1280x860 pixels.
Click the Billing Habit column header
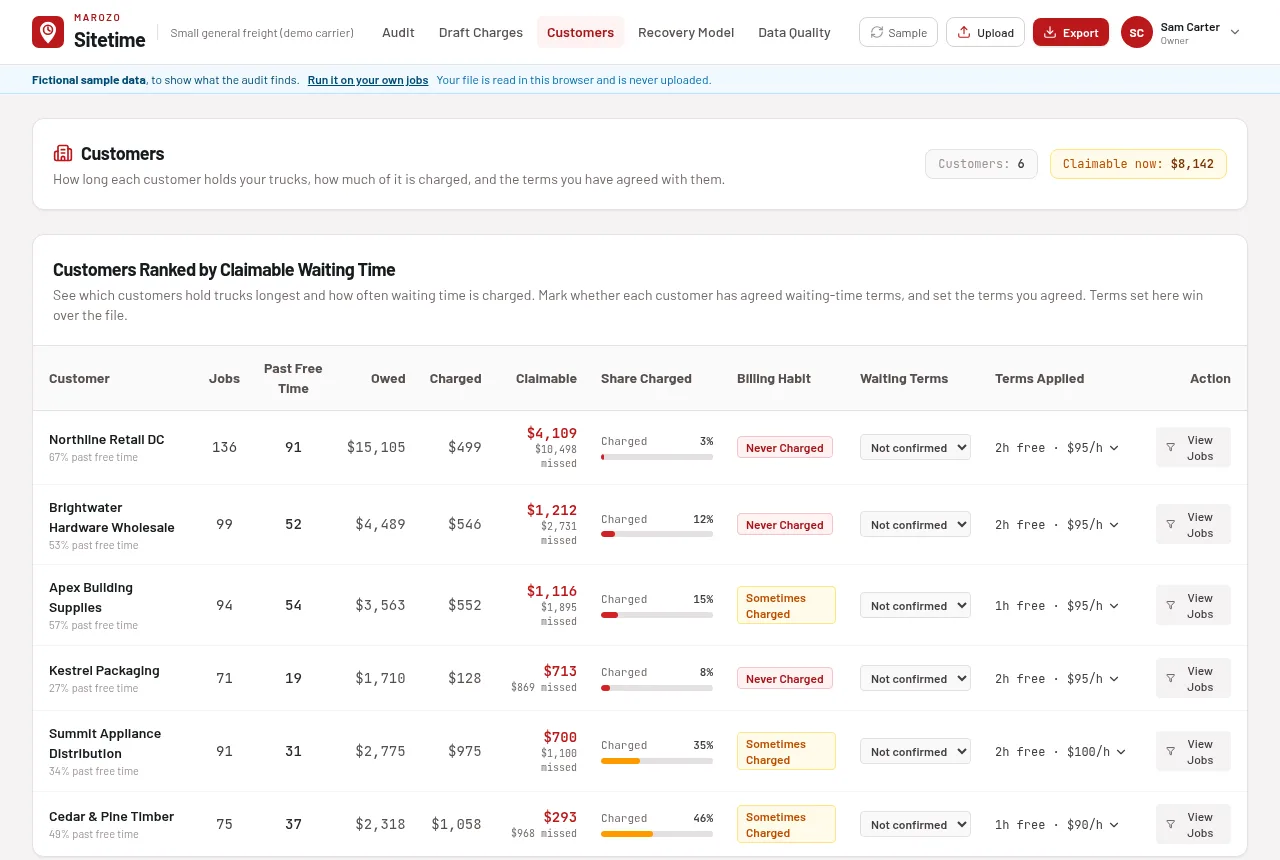pos(774,379)
